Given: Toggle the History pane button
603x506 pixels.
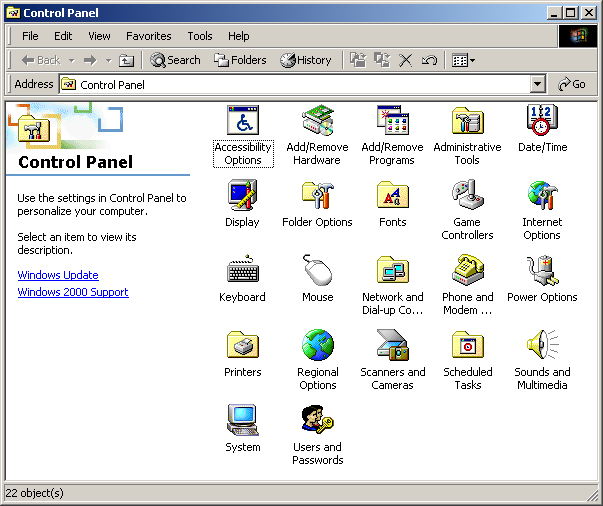Looking at the screenshot, I should click(306, 60).
